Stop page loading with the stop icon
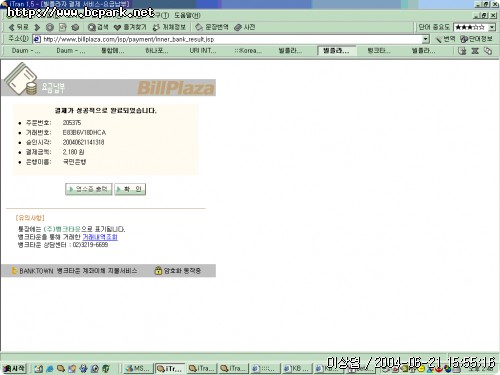Viewport: 500px width, 375px height. [x=50, y=27]
